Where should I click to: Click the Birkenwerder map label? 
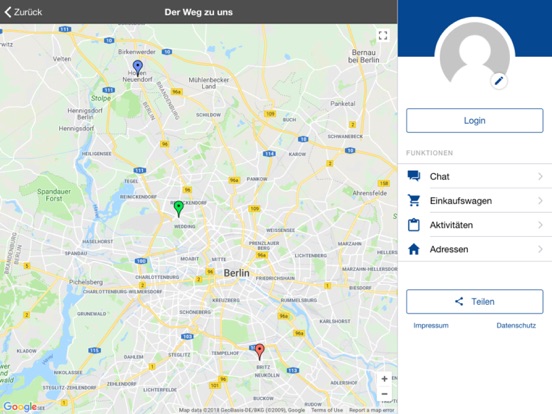point(137,52)
